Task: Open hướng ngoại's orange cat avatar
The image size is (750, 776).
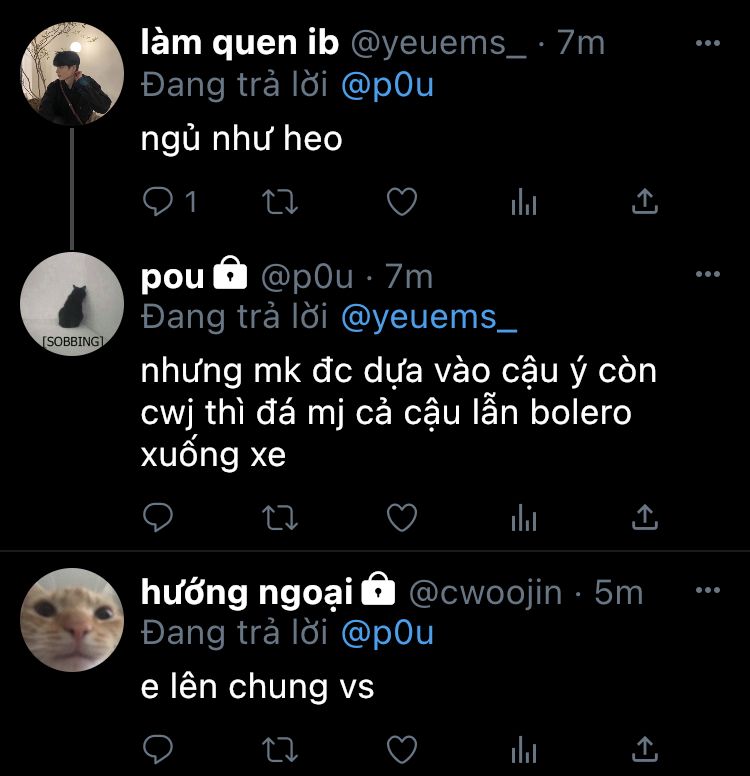Action: [x=72, y=620]
